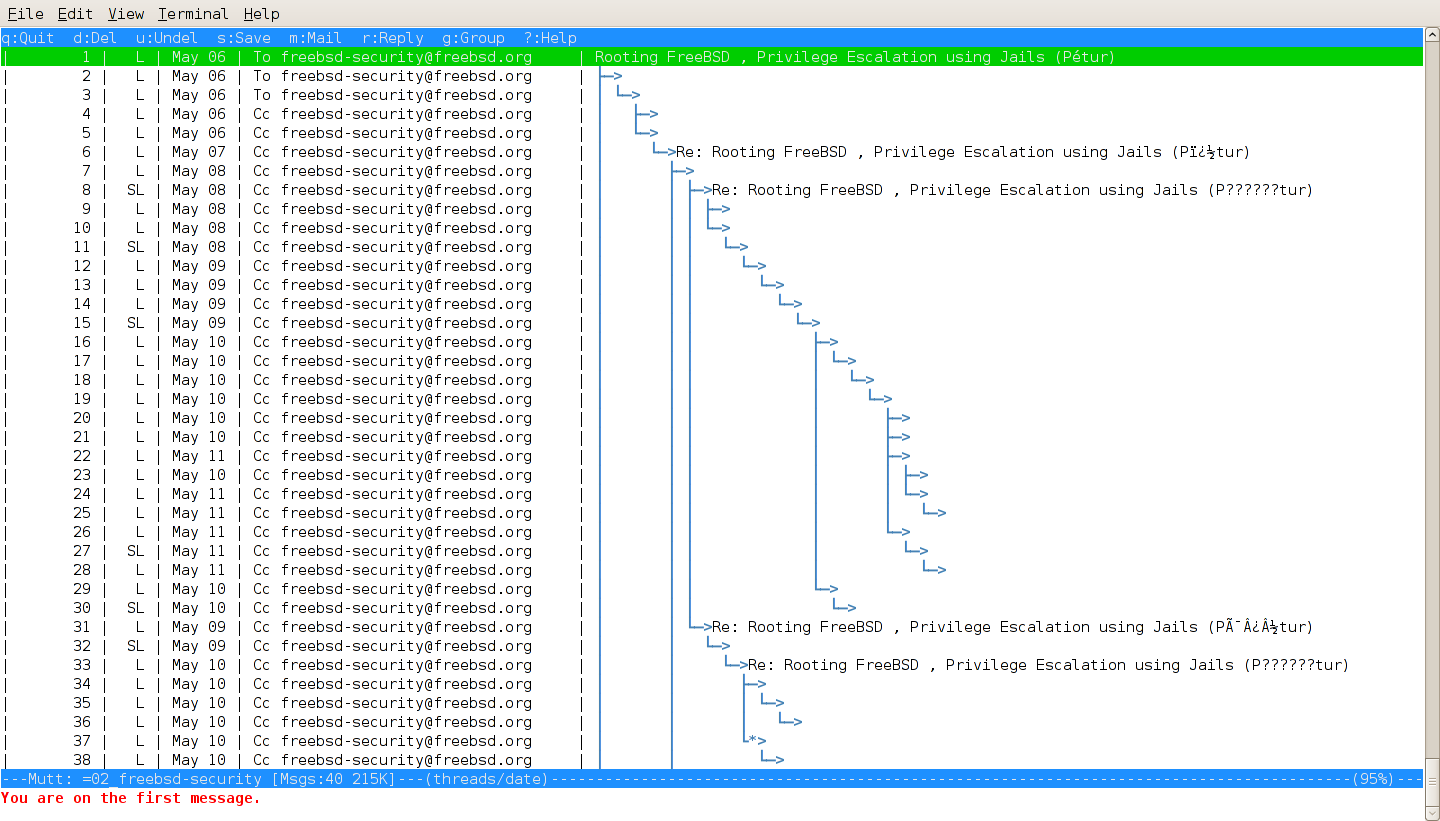Click thread arrow for message 38
The image size is (1440, 821).
tap(773, 760)
